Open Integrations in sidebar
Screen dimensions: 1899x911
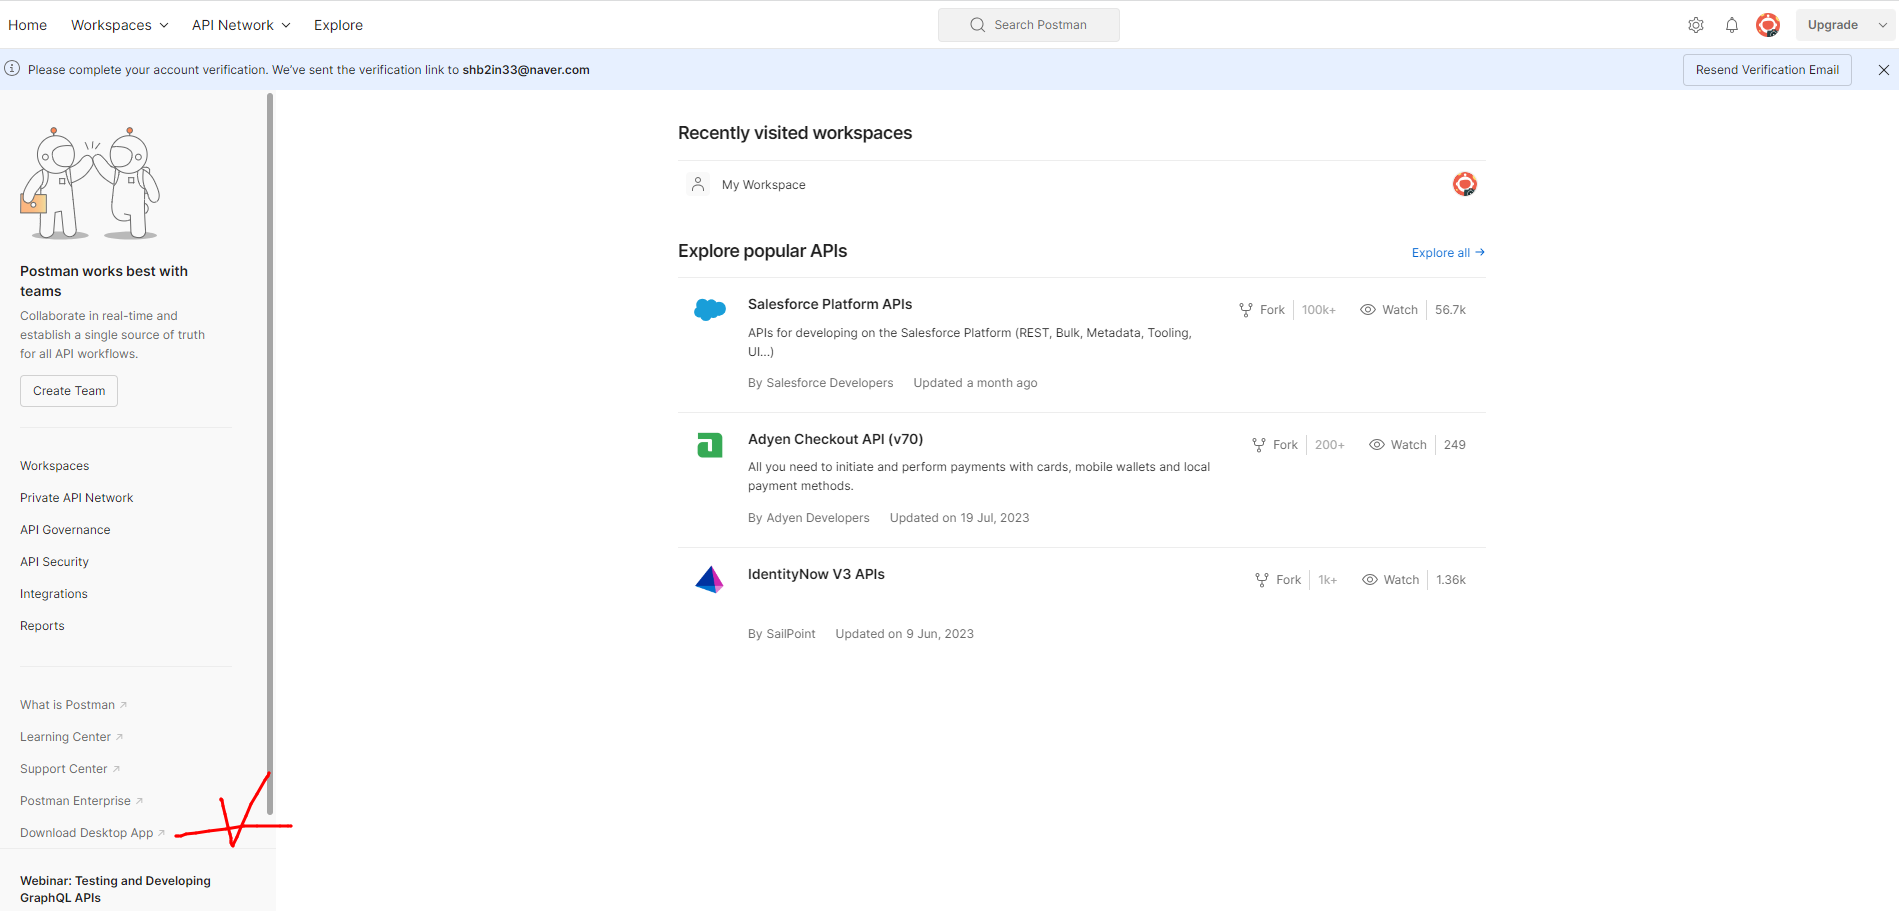pyautogui.click(x=54, y=594)
